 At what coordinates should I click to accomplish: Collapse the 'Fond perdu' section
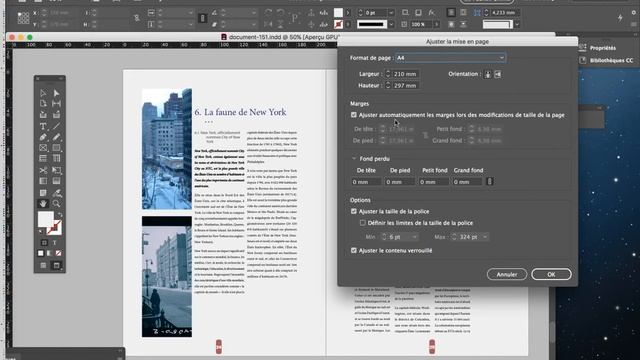click(354, 158)
